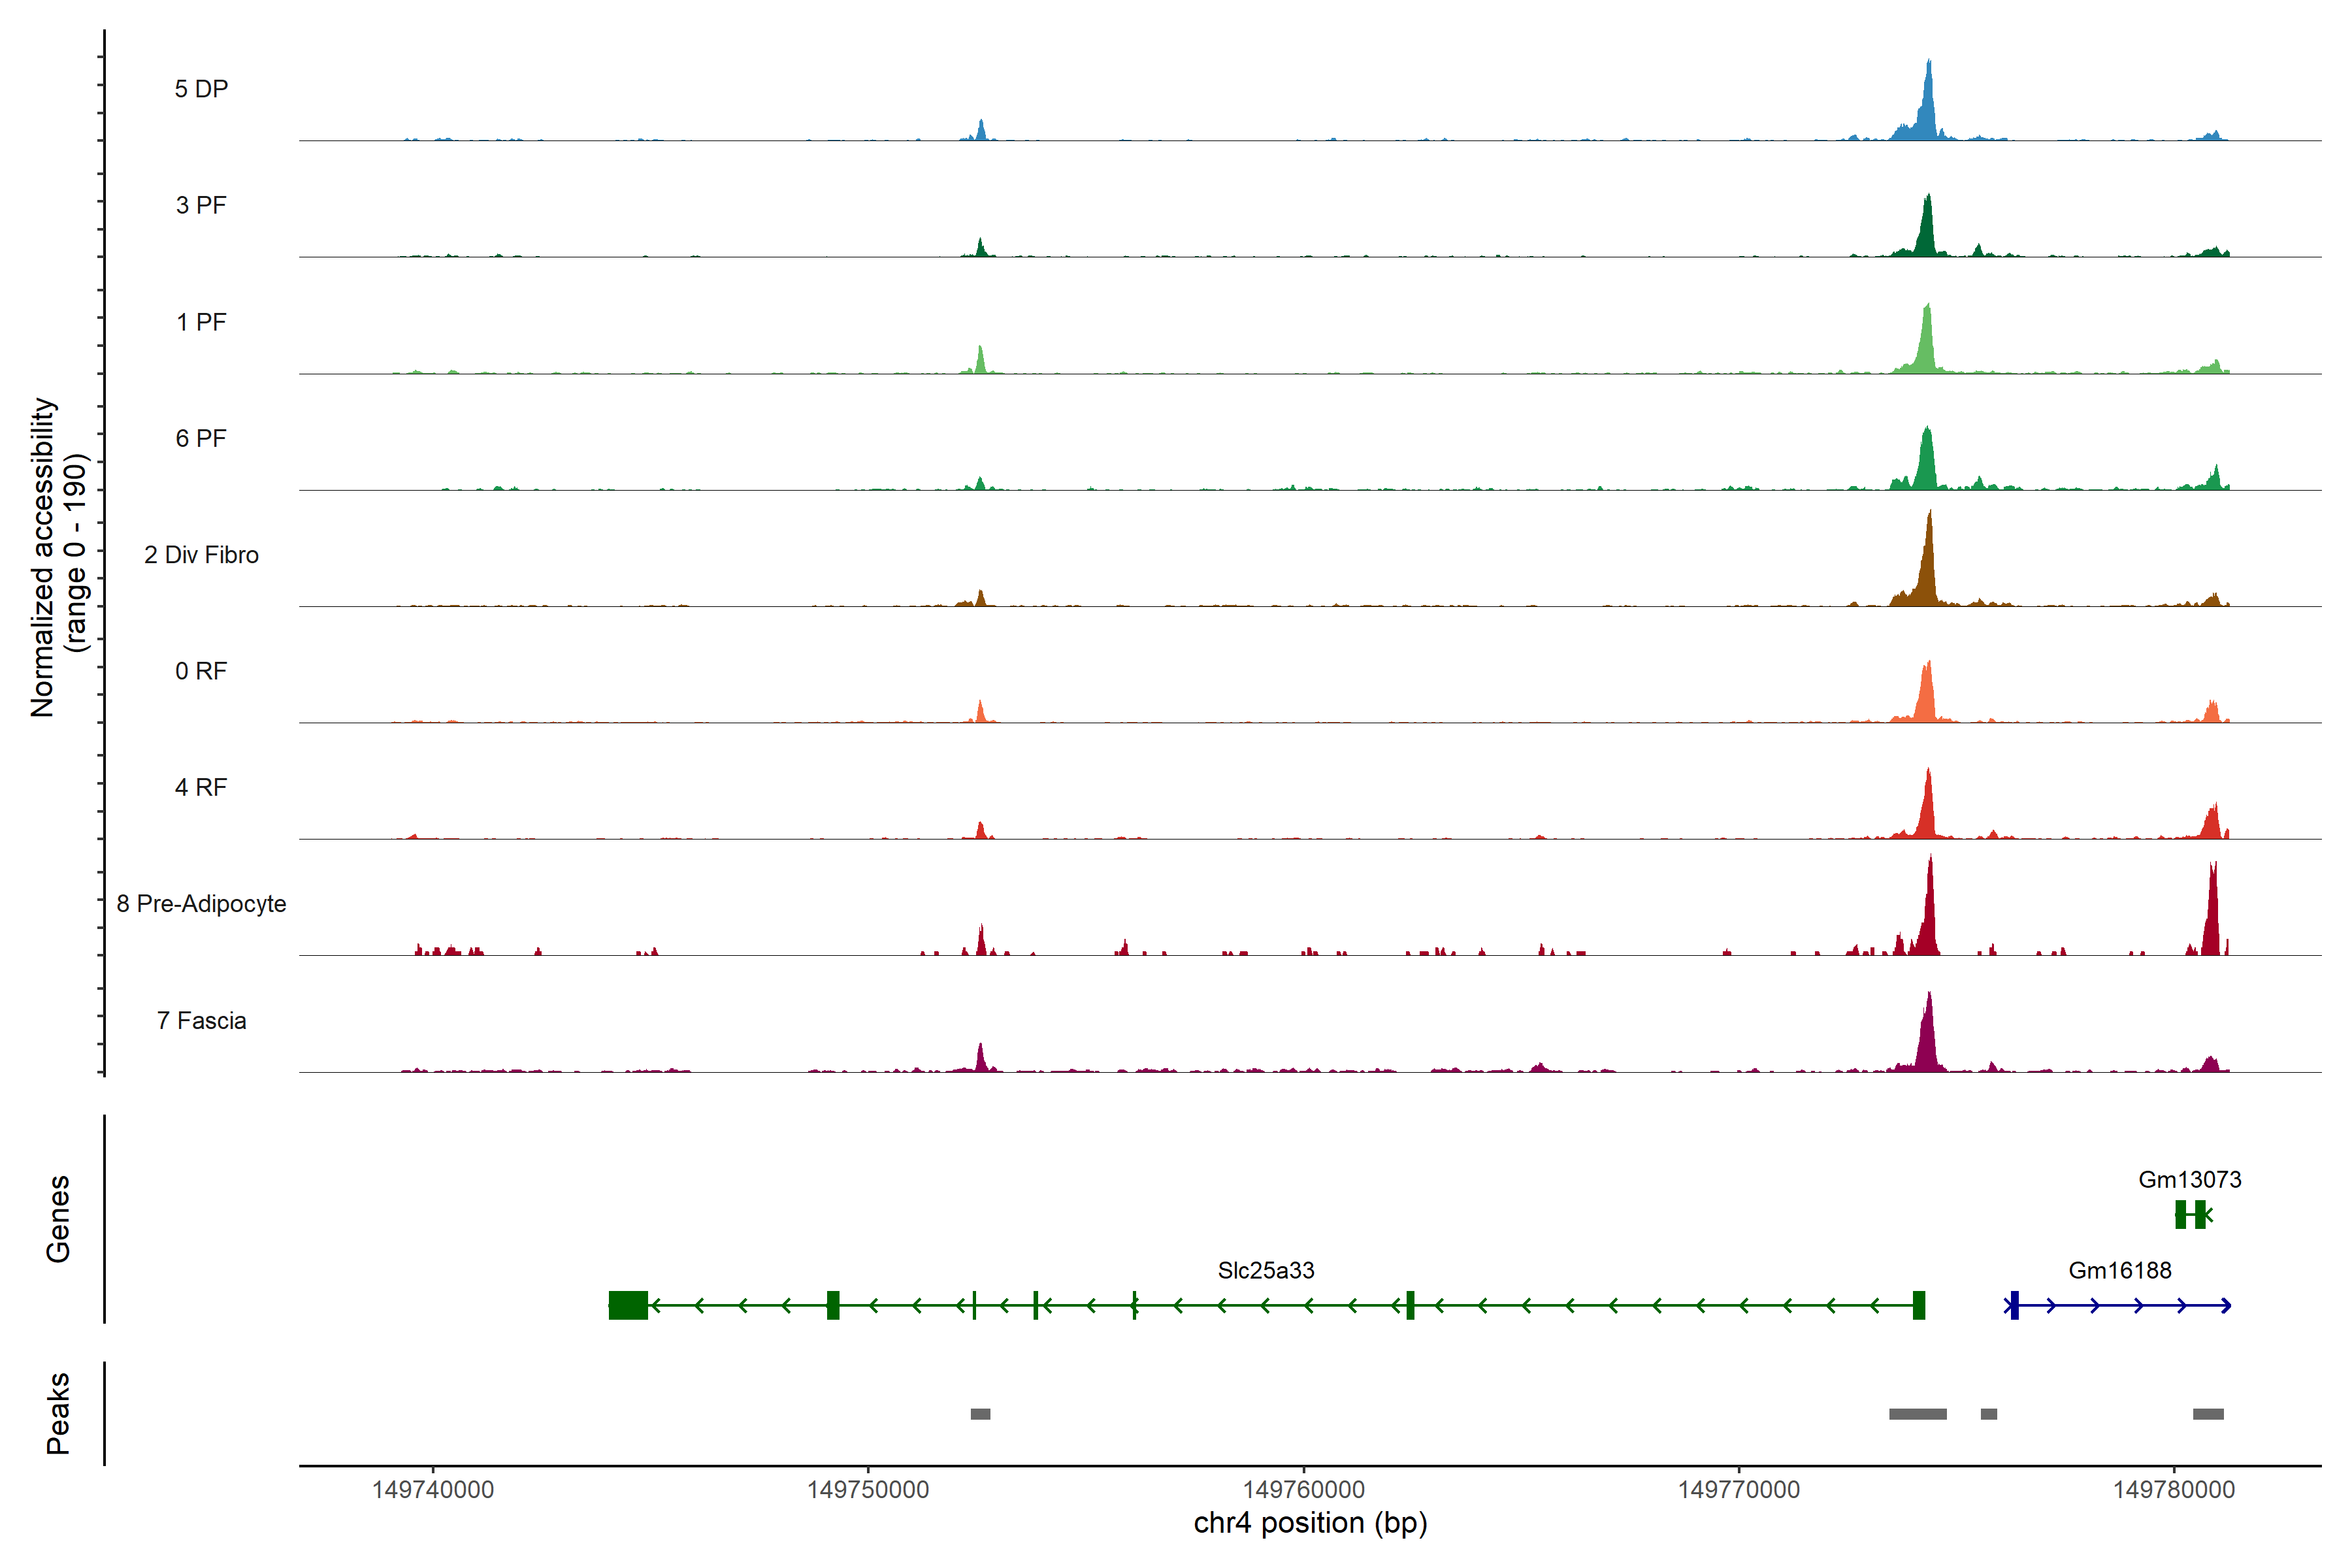
Task: Click the 8 Pre-Adipocyte track label
Action: pyautogui.click(x=201, y=904)
